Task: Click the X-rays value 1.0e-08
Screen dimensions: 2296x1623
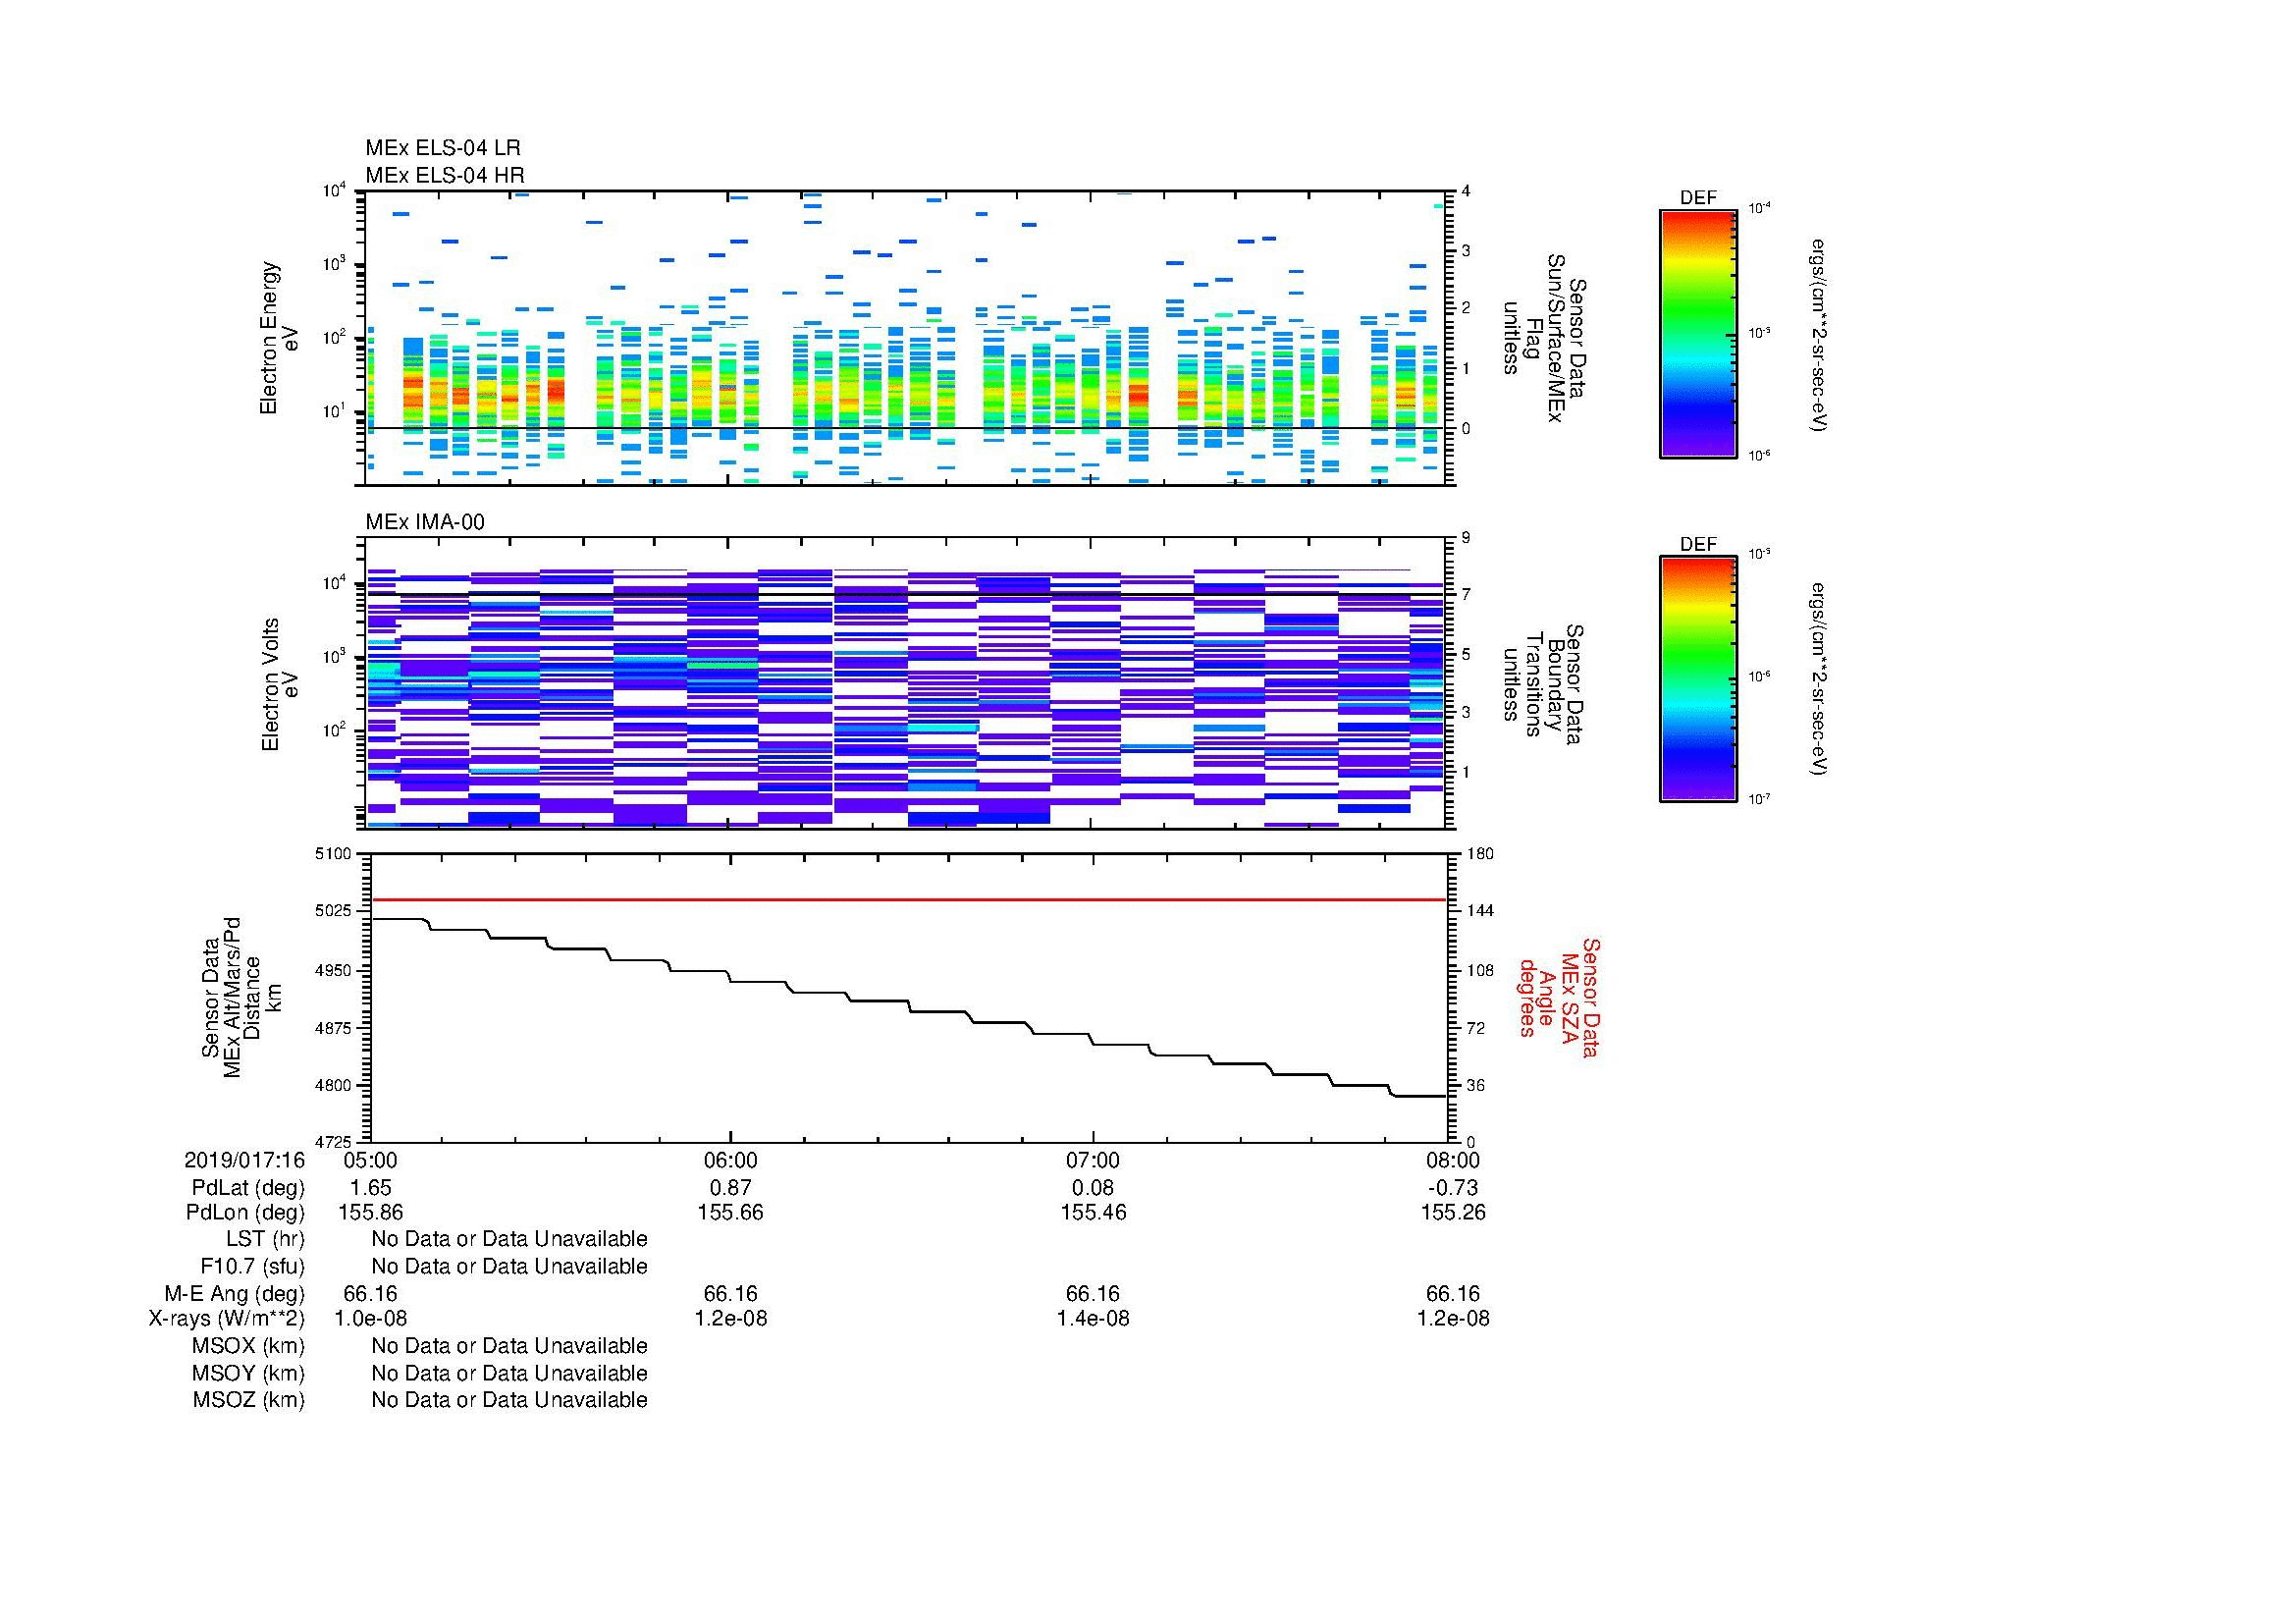Action: coord(370,1318)
